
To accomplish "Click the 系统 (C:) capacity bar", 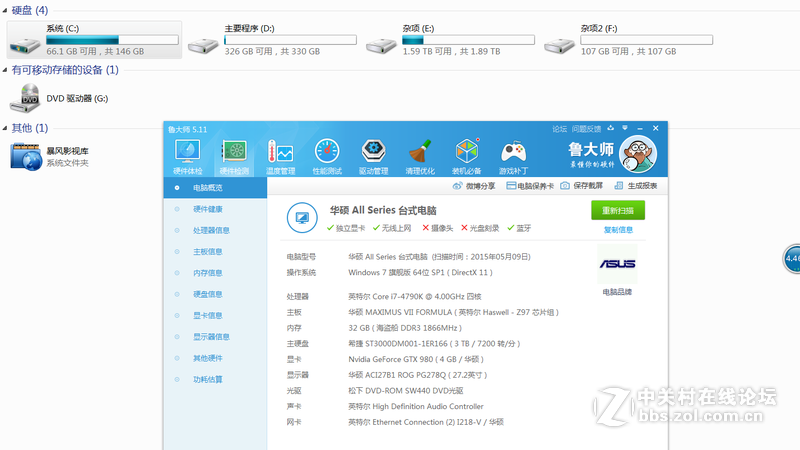I will click(x=112, y=40).
